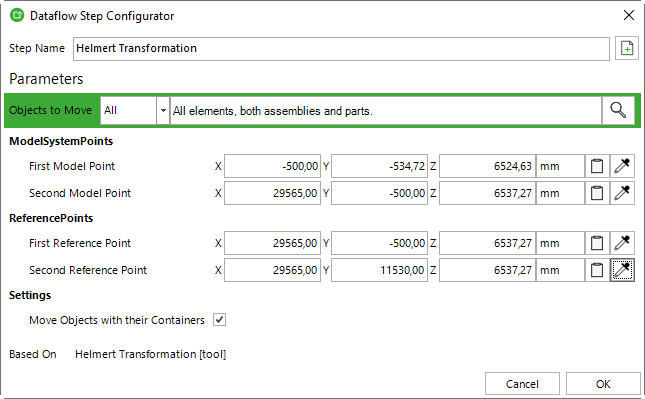
Task: Select the All value in Objects combo box
Action: click(x=128, y=110)
